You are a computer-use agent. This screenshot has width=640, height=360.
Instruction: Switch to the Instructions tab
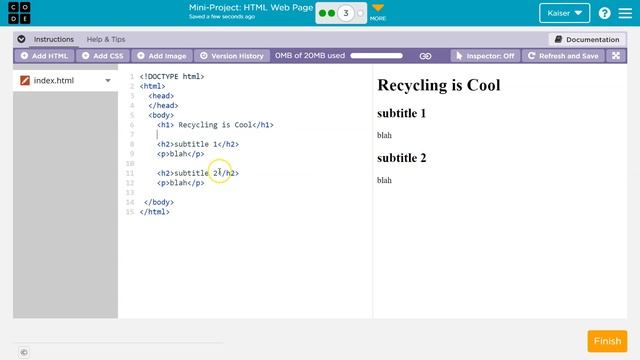54,40
